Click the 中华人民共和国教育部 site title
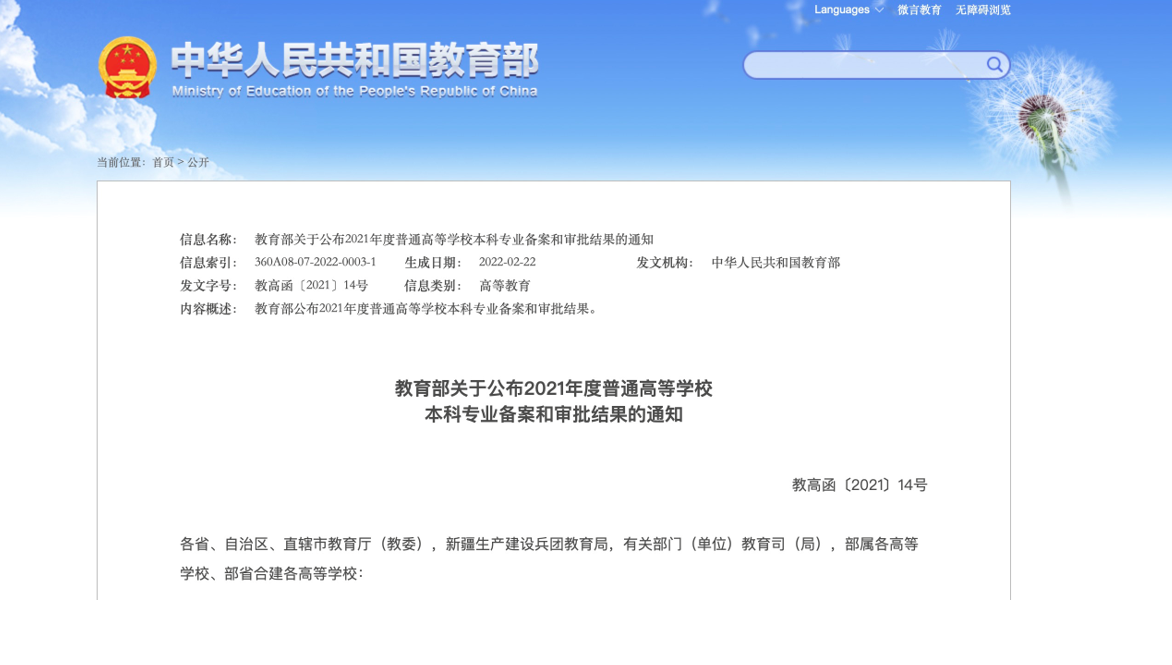Screen dimensions: 1172x665 (x=354, y=60)
